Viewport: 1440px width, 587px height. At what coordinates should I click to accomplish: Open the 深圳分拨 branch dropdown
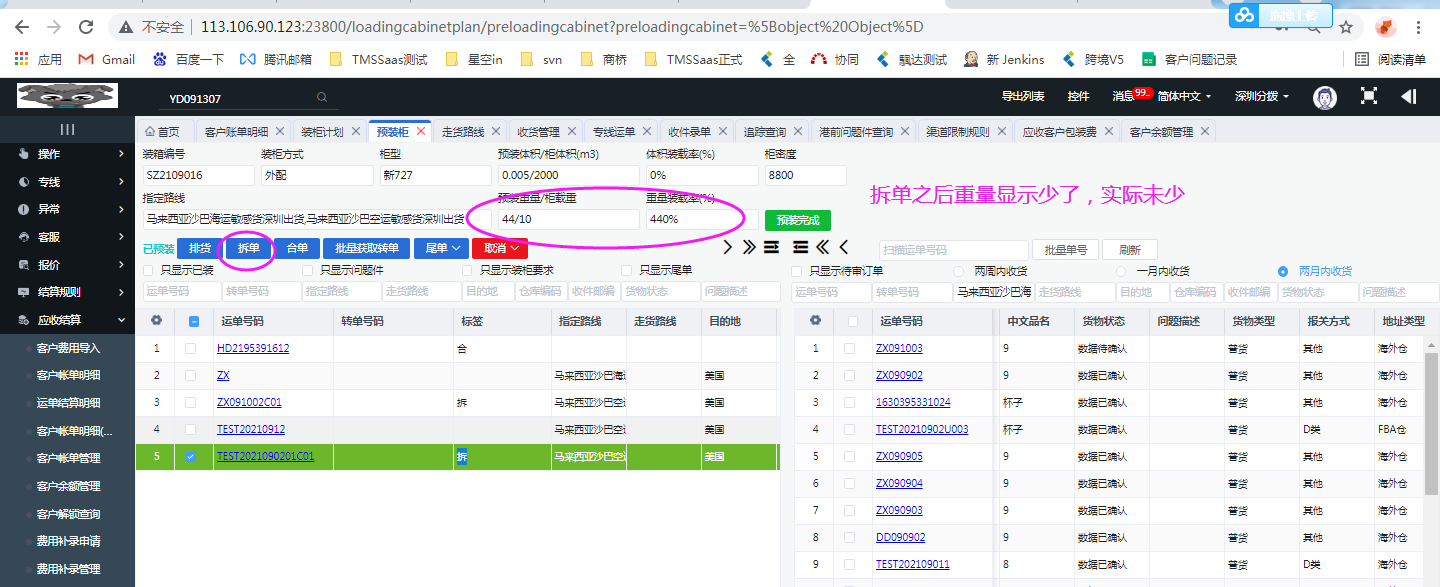tap(1261, 96)
